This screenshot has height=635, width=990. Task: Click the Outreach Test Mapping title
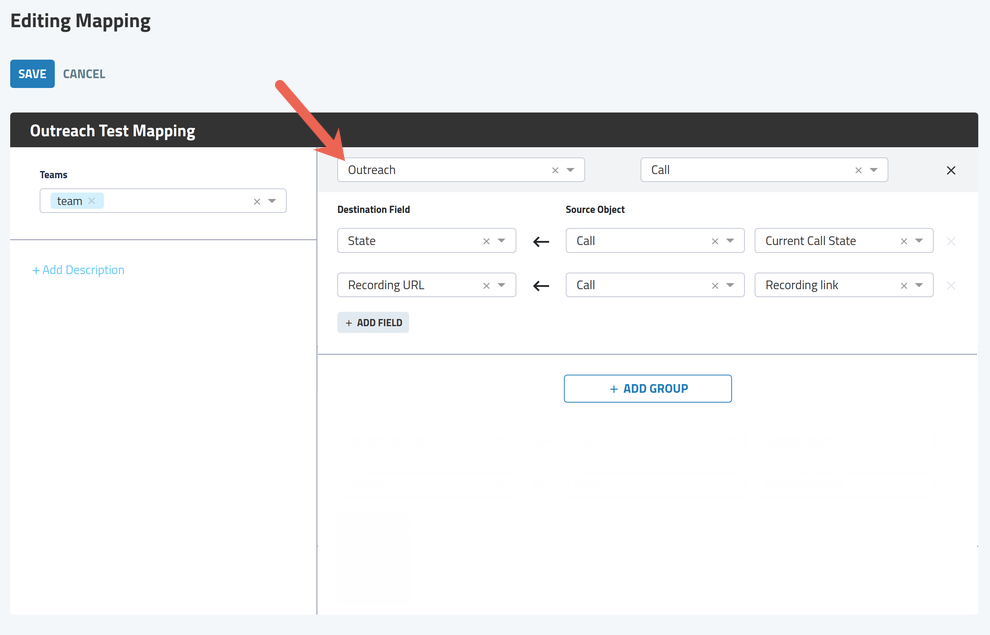coord(112,131)
